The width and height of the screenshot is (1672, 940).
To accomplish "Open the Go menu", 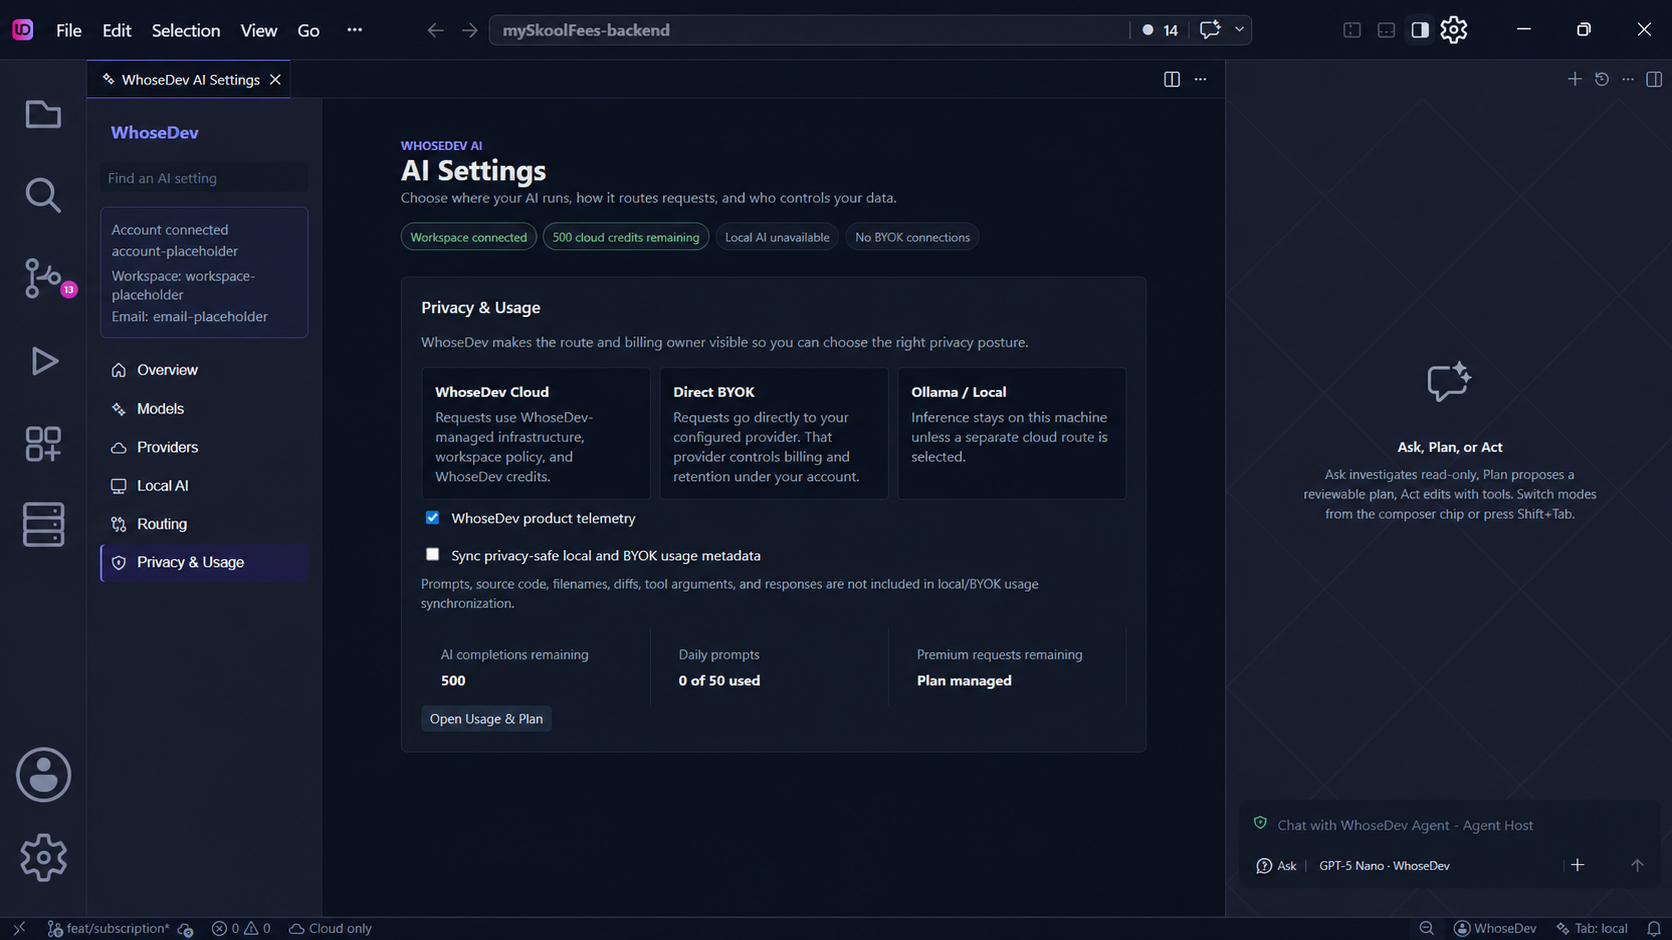I will coord(309,30).
